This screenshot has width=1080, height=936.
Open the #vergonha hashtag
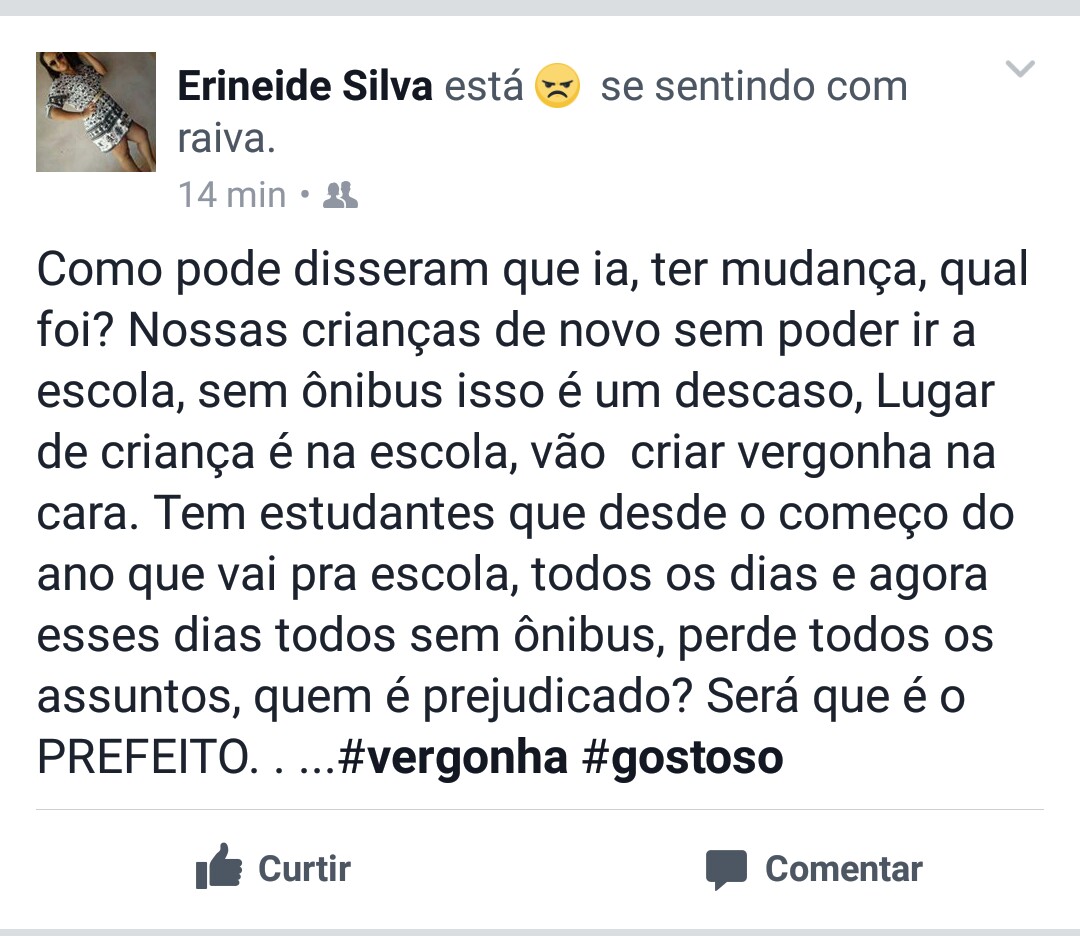(x=454, y=757)
